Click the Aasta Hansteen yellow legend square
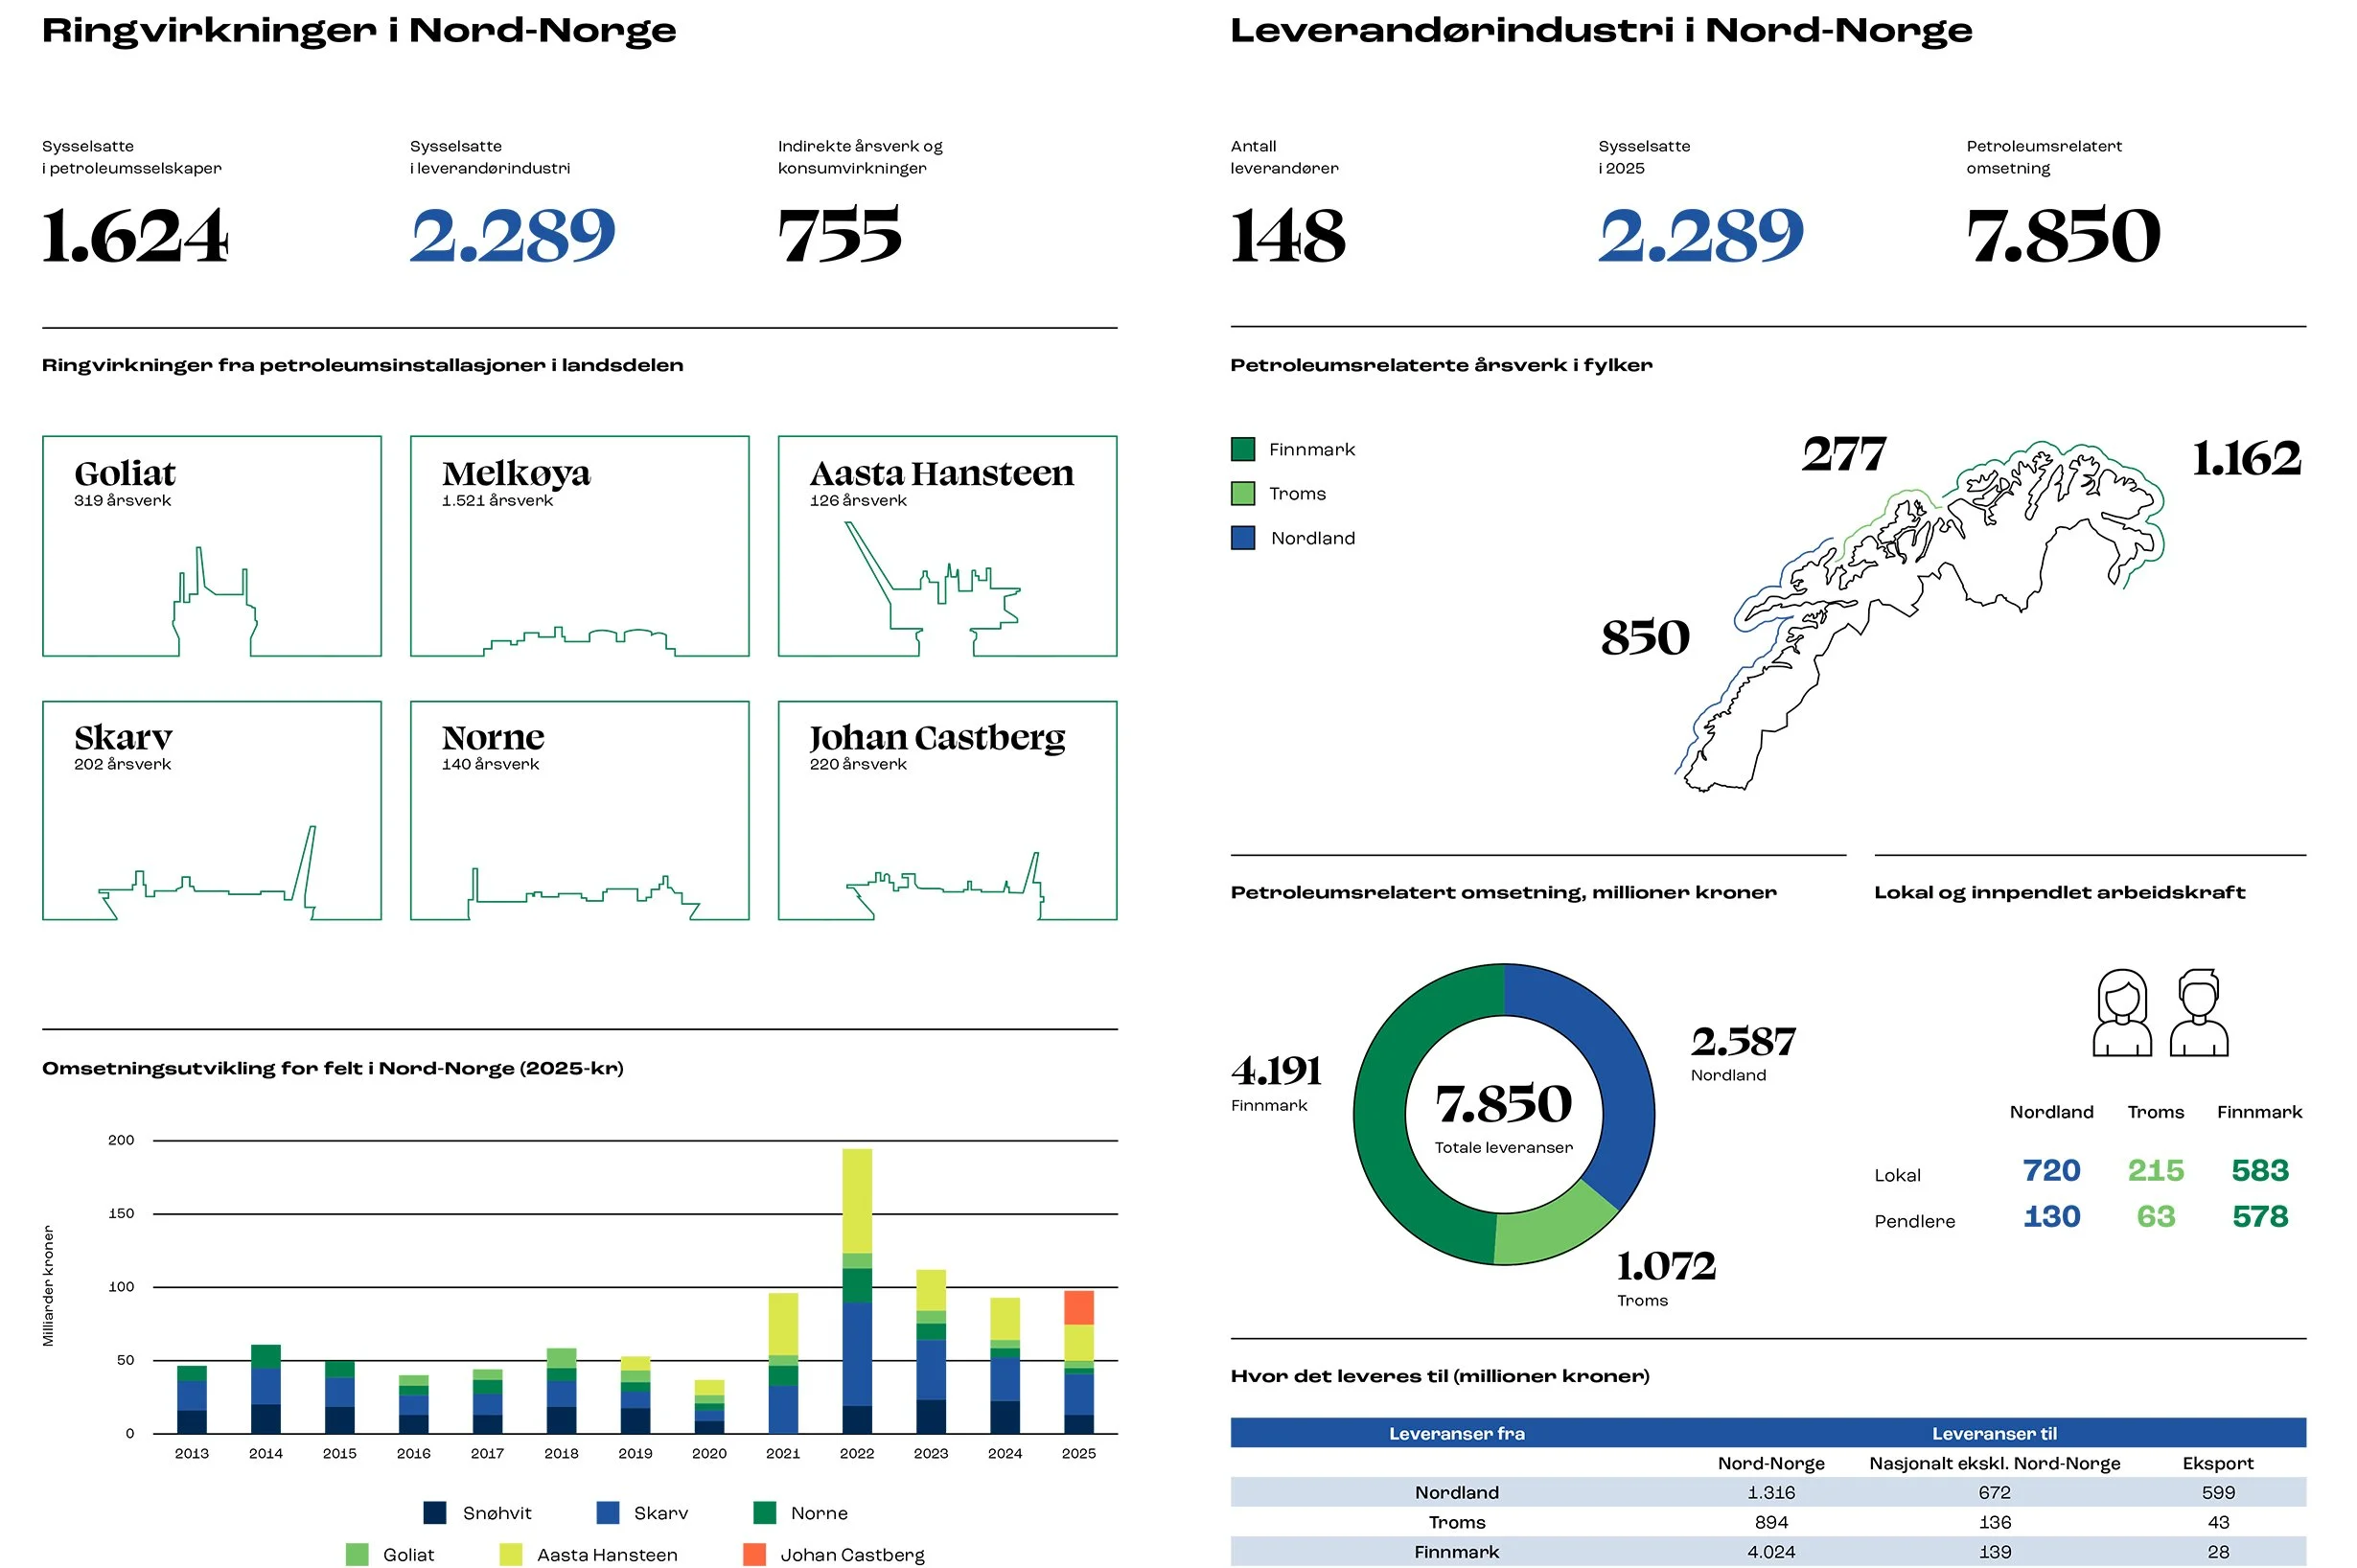This screenshot has height=1568, width=2357. pos(510,1554)
